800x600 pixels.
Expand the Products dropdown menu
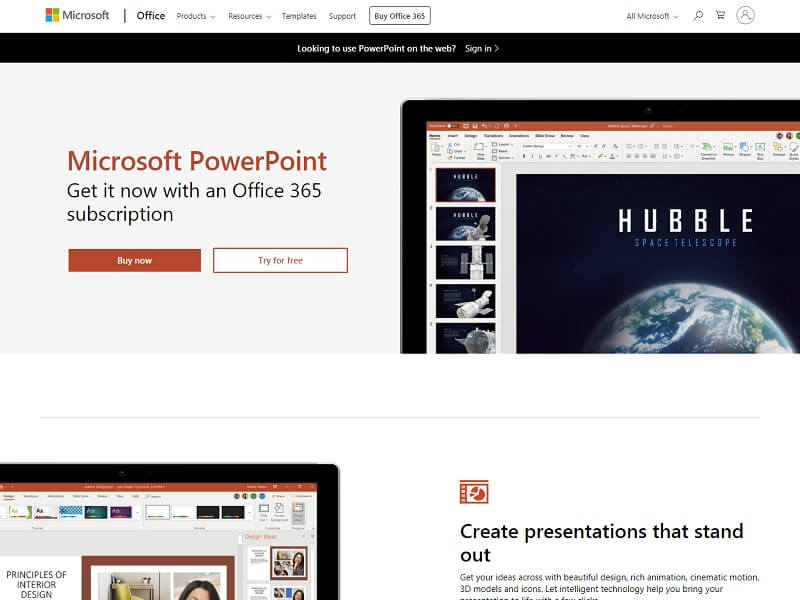196,16
